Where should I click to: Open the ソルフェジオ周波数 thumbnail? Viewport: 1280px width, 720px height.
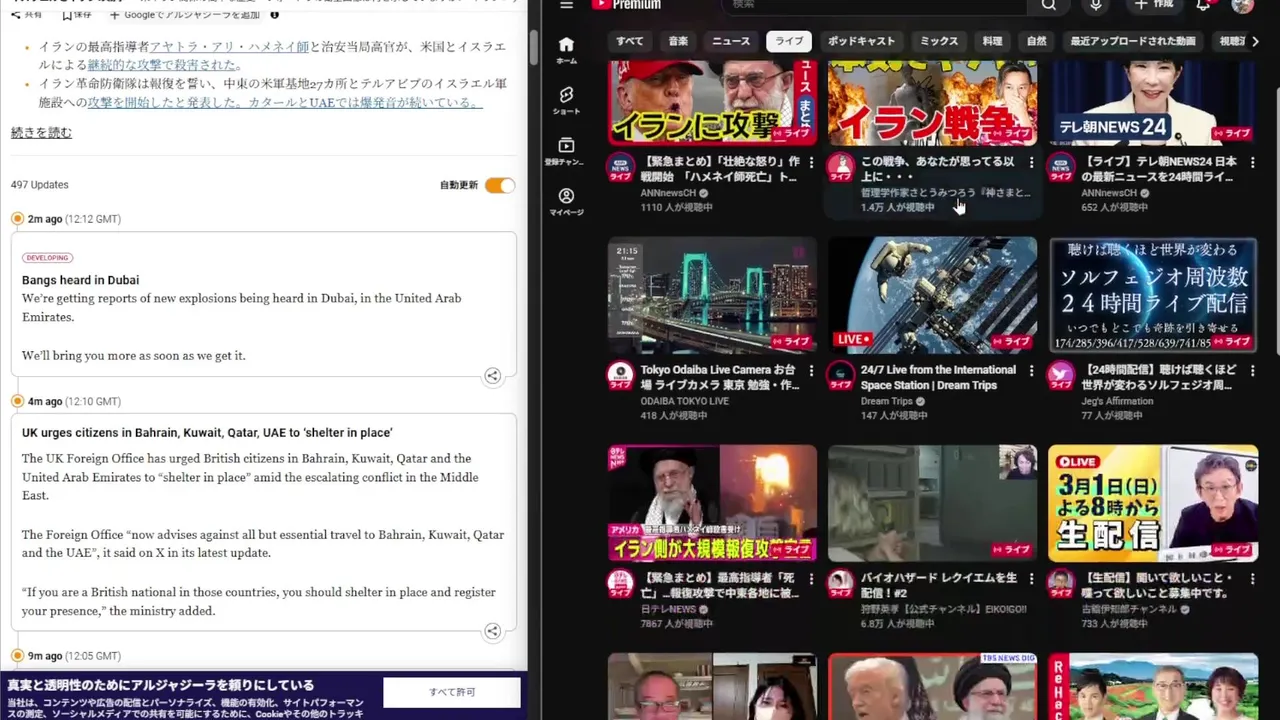coord(1153,295)
